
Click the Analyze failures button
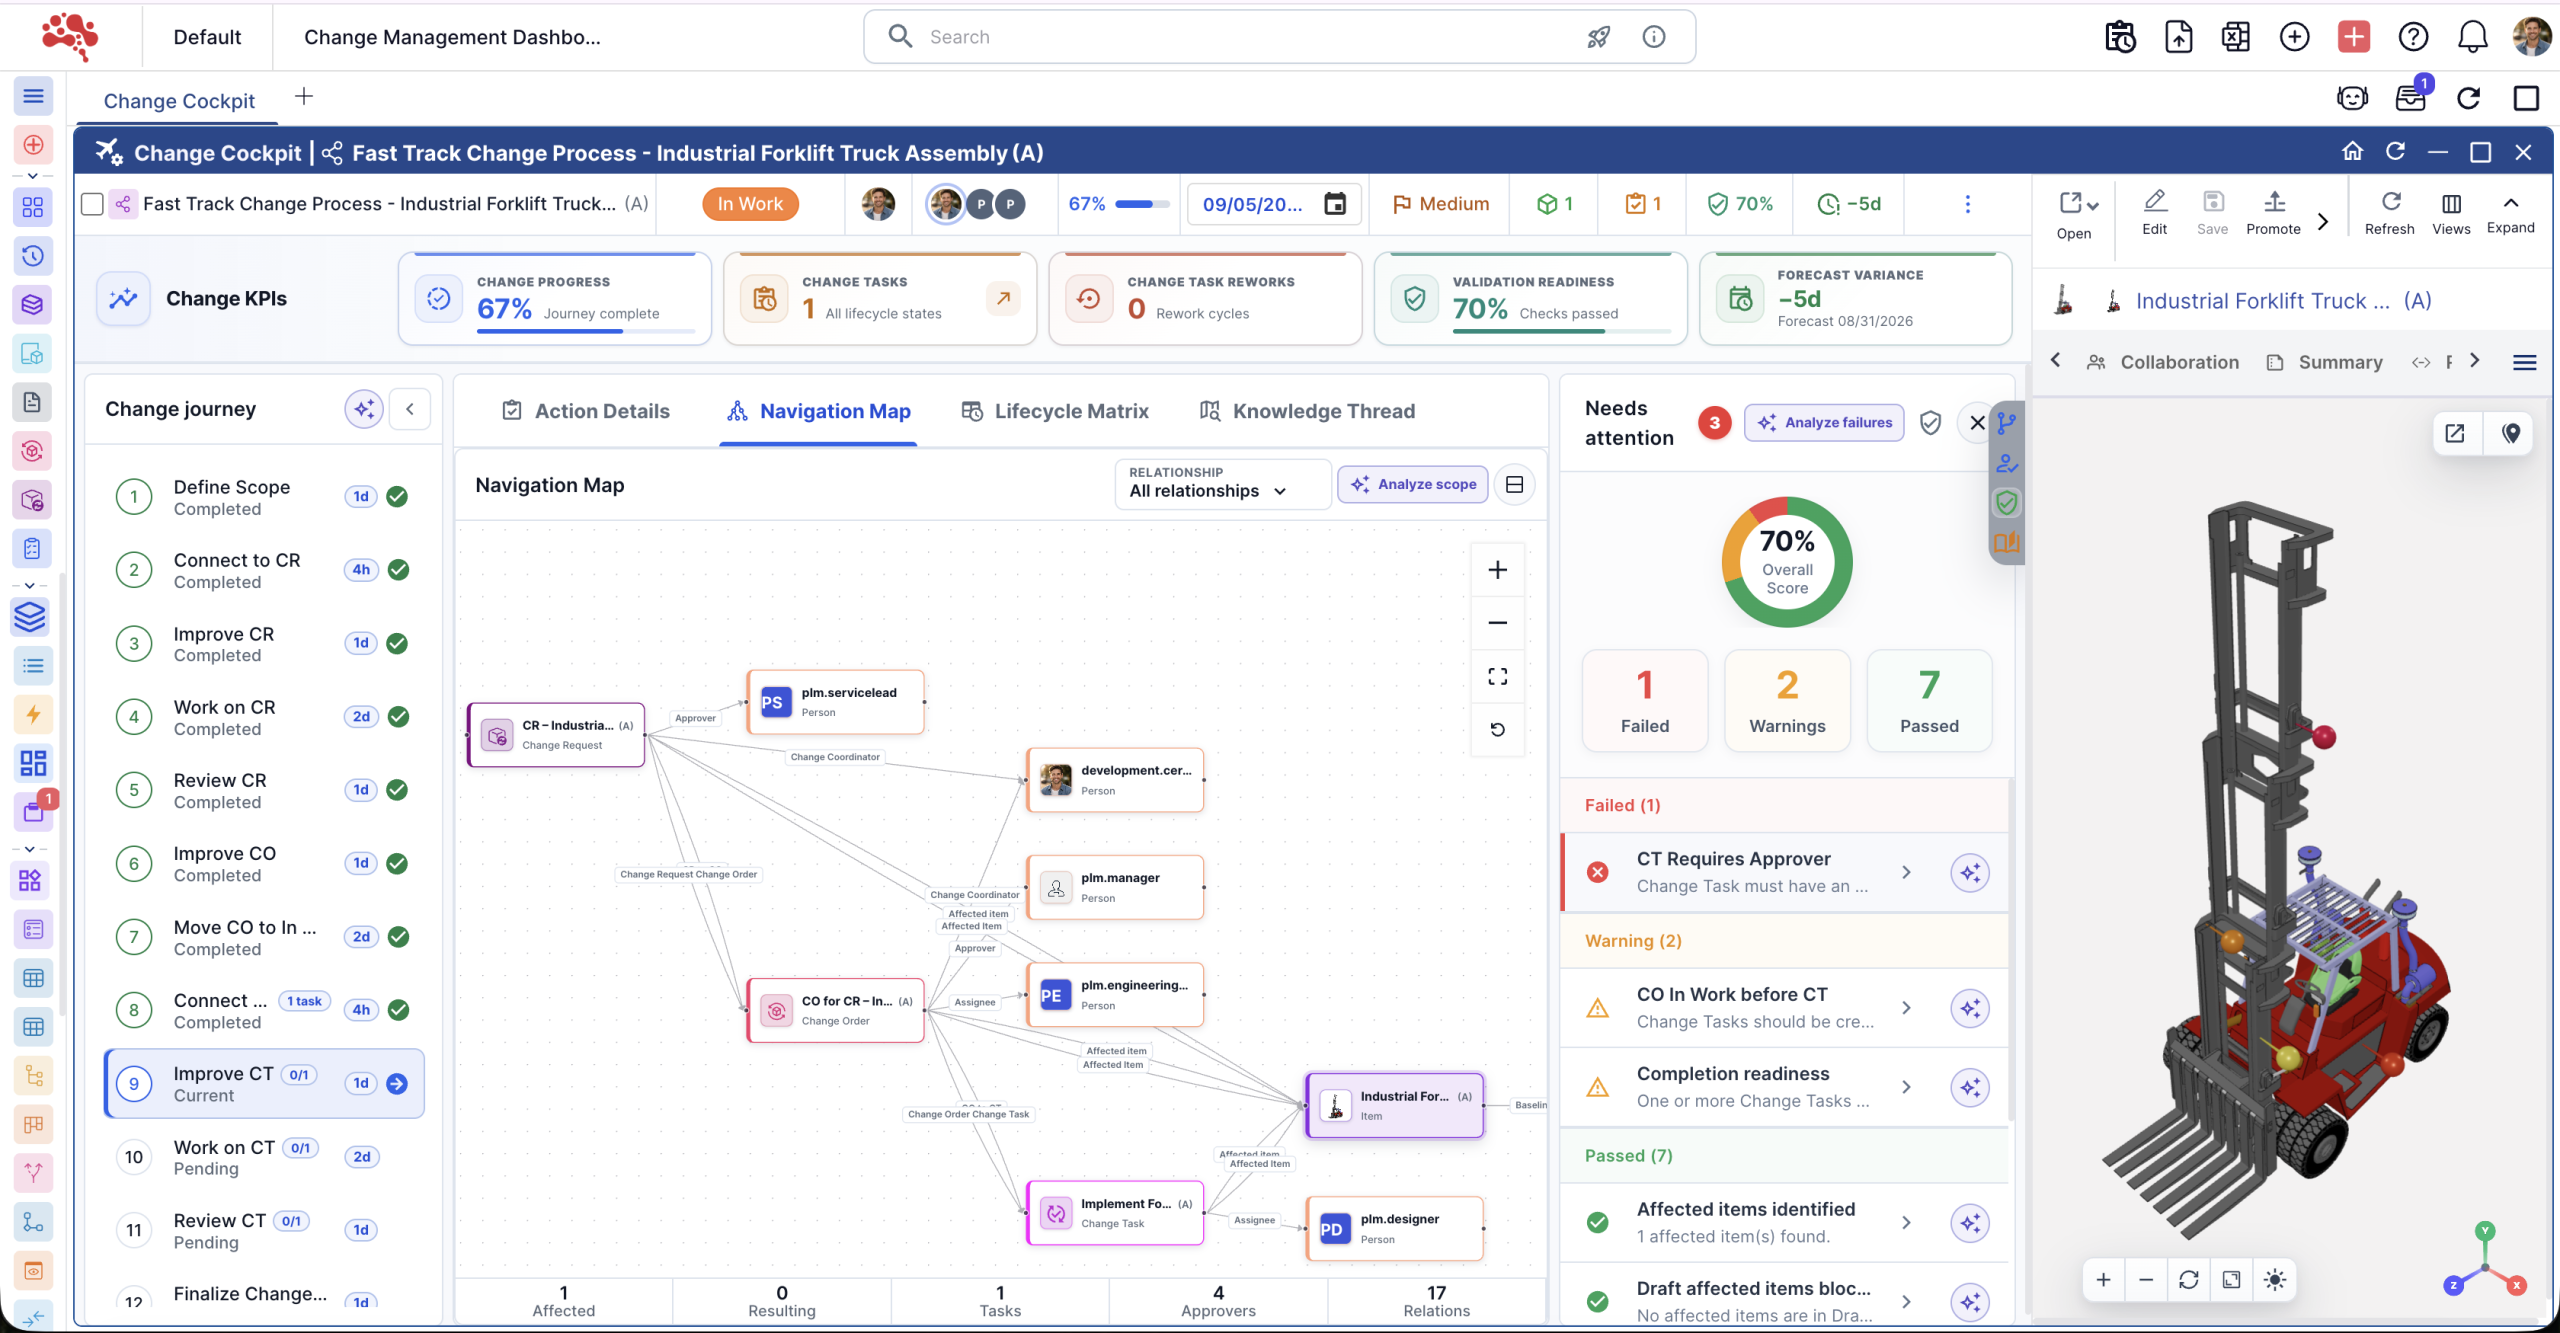(x=1825, y=423)
